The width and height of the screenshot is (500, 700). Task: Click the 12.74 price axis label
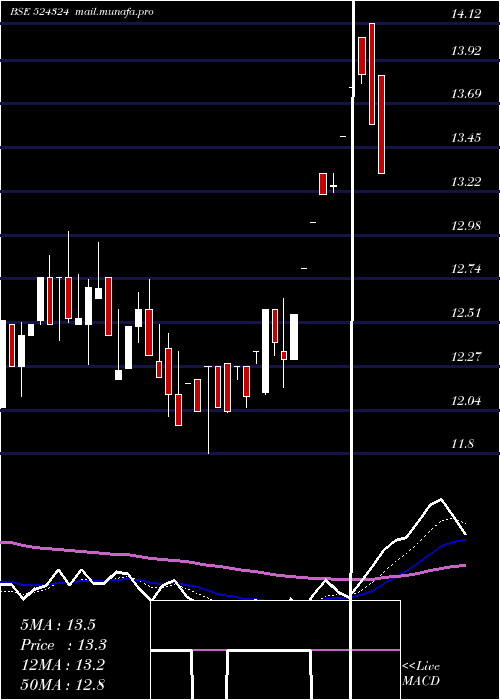coord(466,269)
